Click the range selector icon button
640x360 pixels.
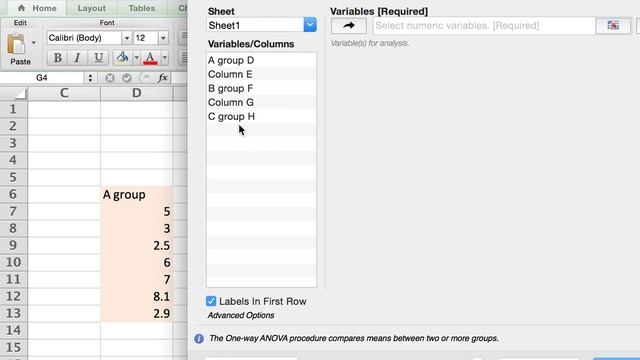[x=613, y=26]
